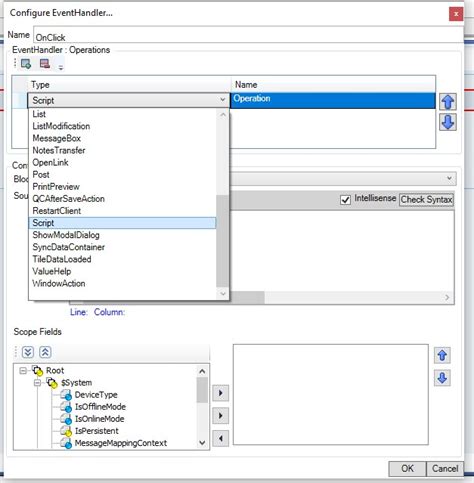Click the top add-field right arrow button
The image size is (474, 483).
[220, 393]
